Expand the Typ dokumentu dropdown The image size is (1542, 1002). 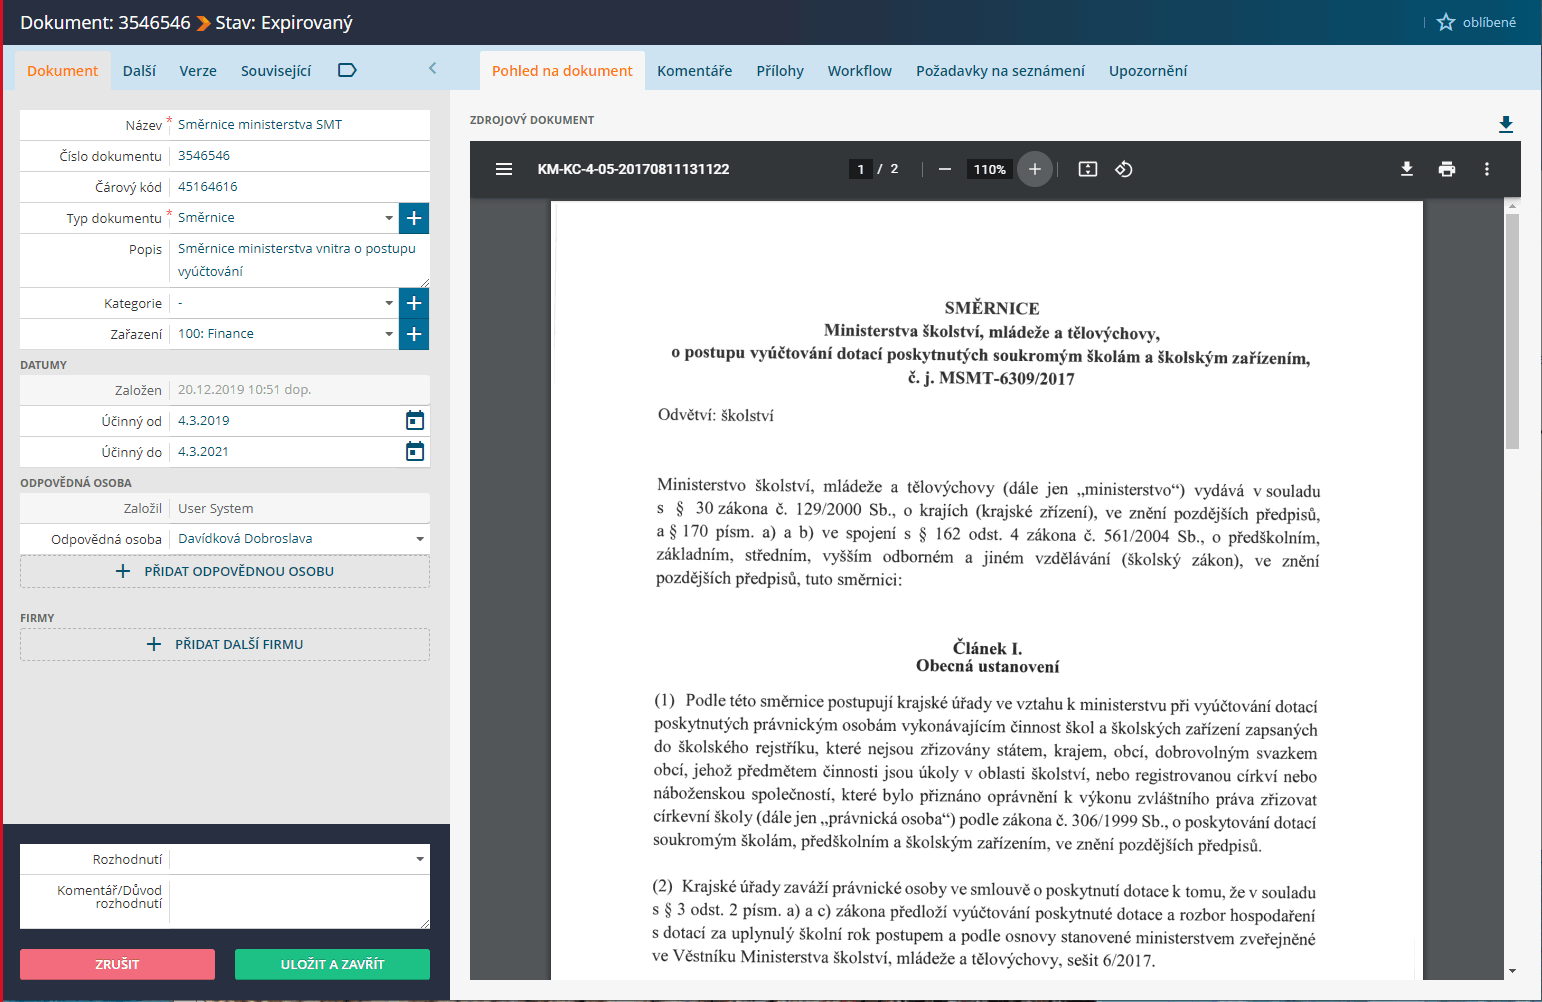pos(389,218)
